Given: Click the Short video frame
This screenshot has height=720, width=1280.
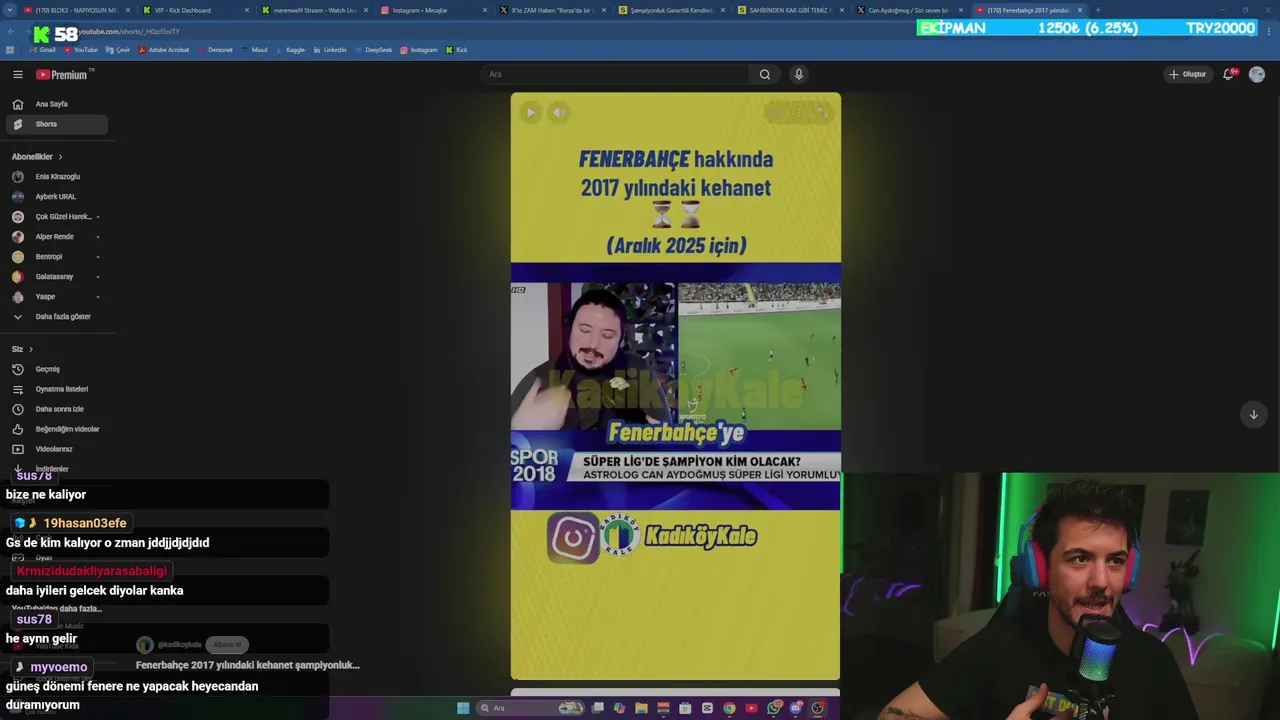Looking at the screenshot, I should click(675, 386).
